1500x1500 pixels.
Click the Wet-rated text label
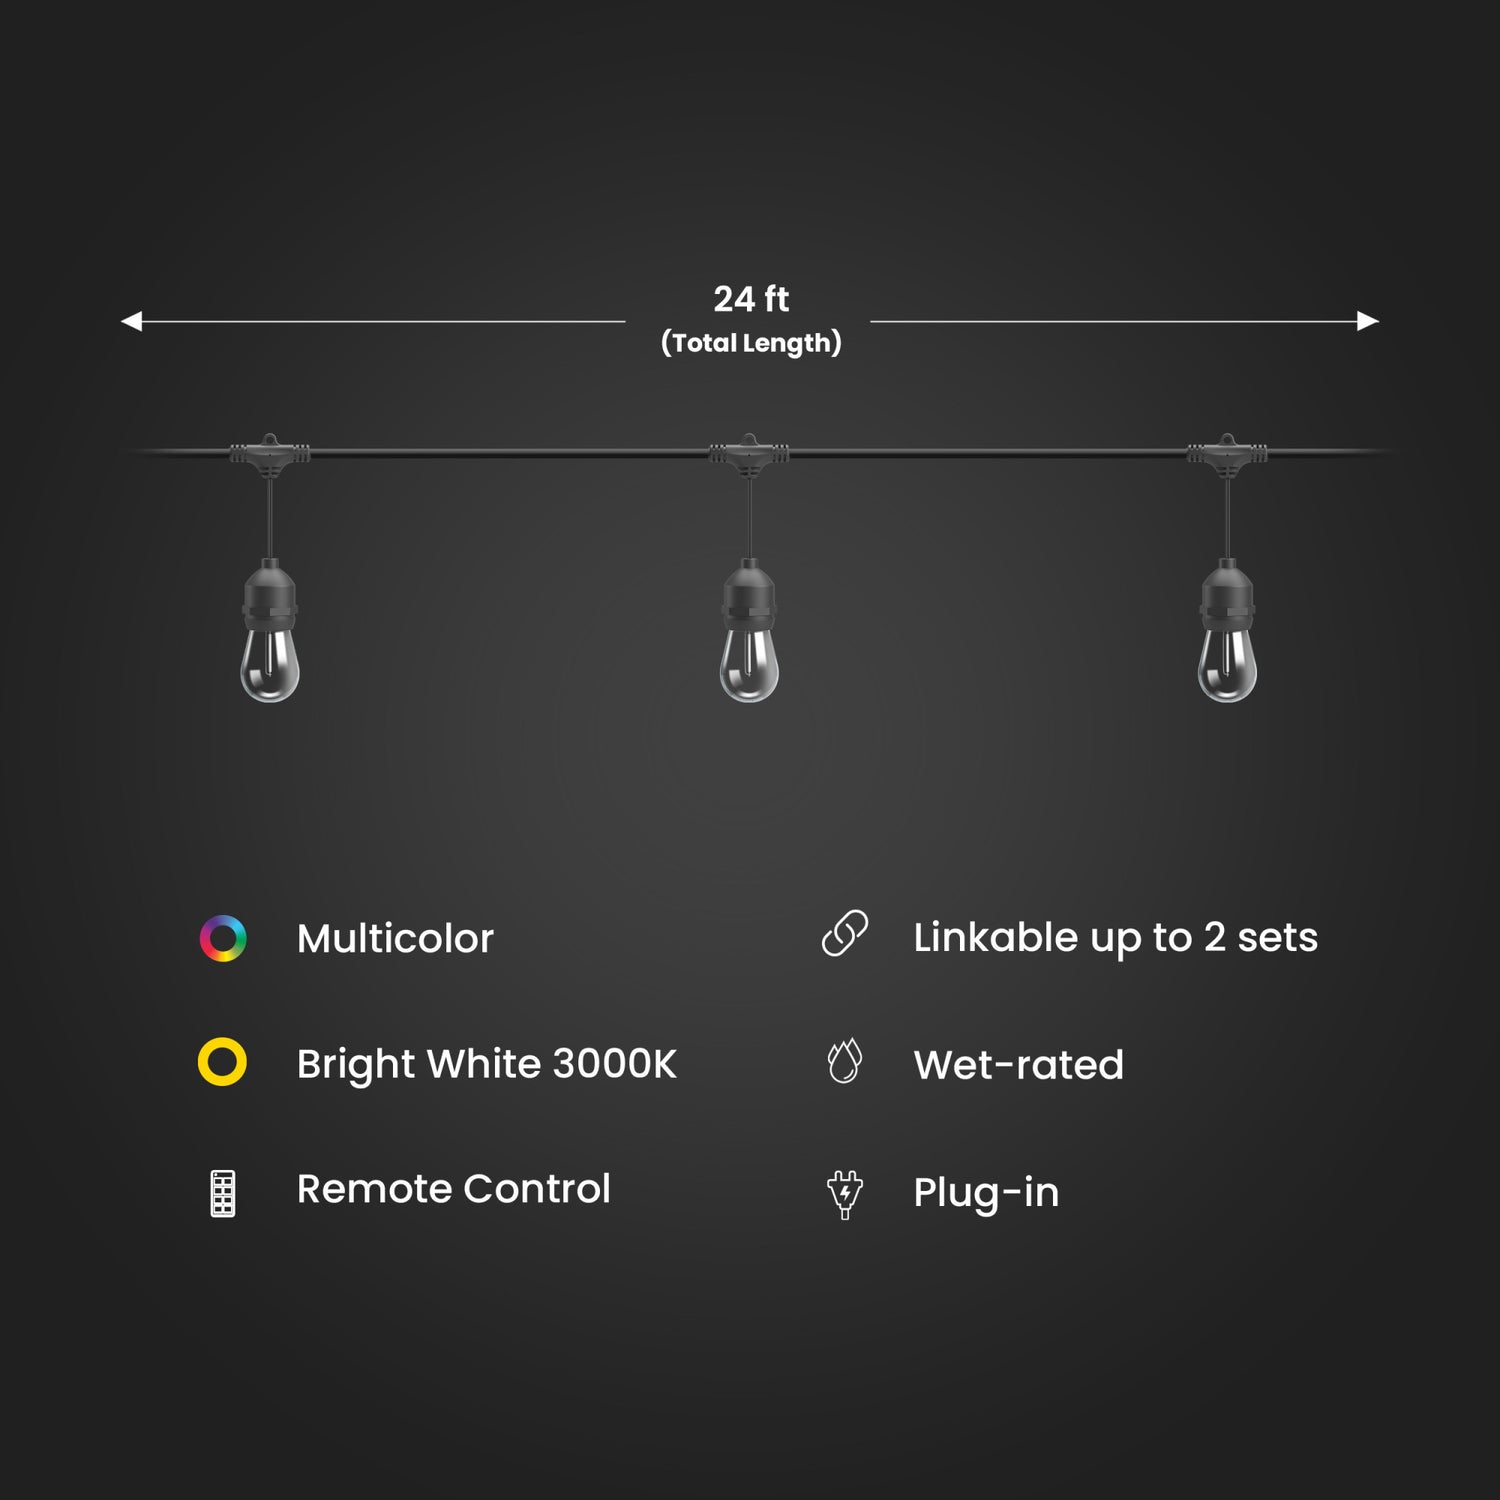coord(1018,1065)
